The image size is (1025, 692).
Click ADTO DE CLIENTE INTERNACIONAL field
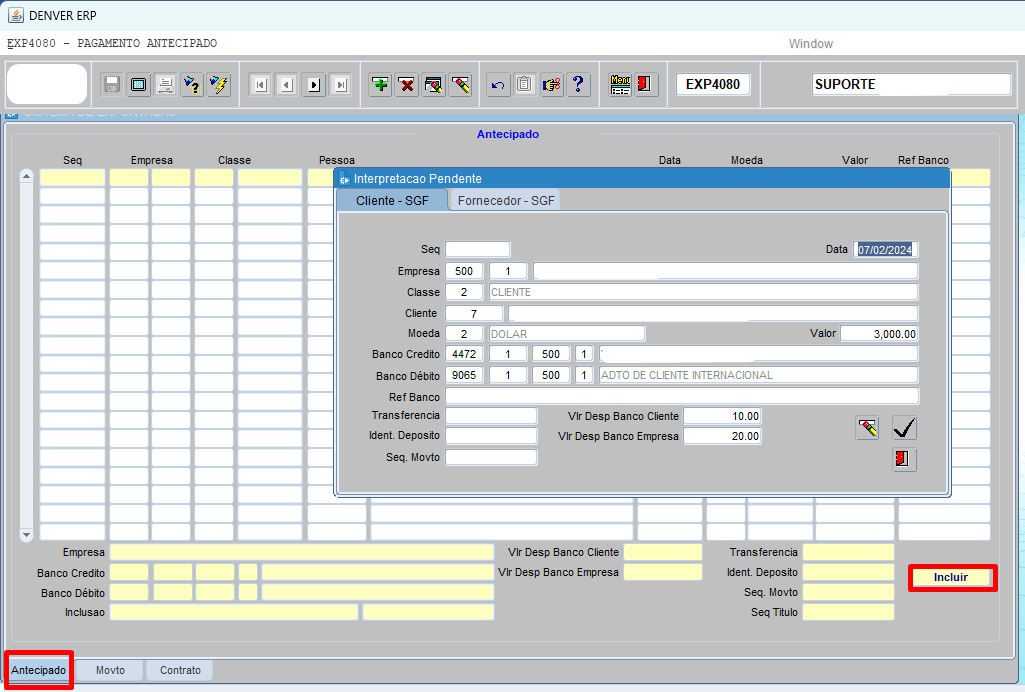coord(758,374)
